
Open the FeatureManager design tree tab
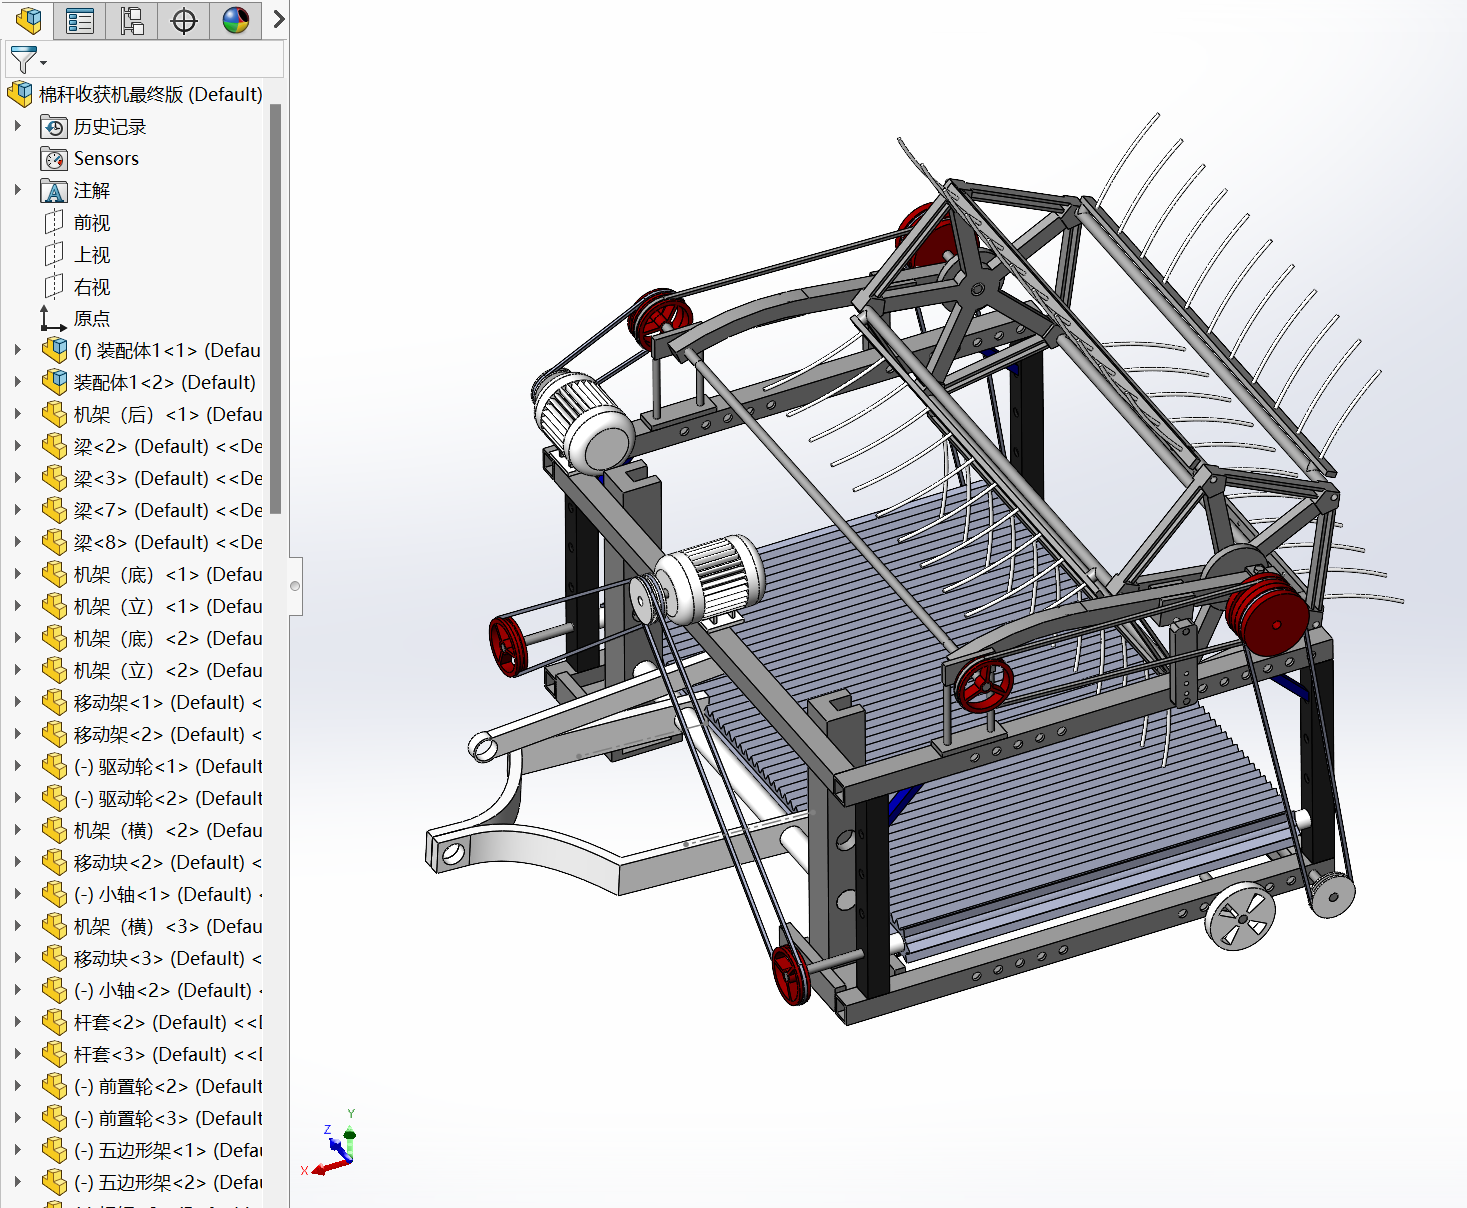pos(29,20)
